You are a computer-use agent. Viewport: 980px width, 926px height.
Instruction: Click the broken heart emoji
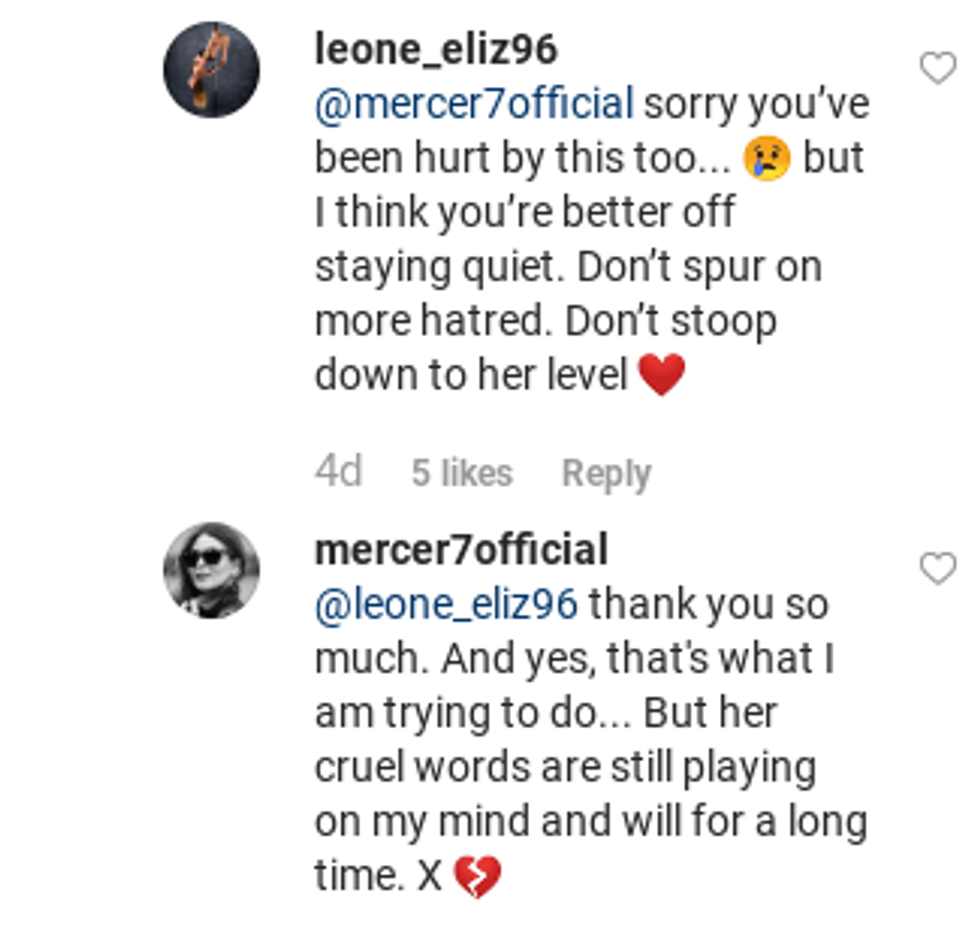476,877
